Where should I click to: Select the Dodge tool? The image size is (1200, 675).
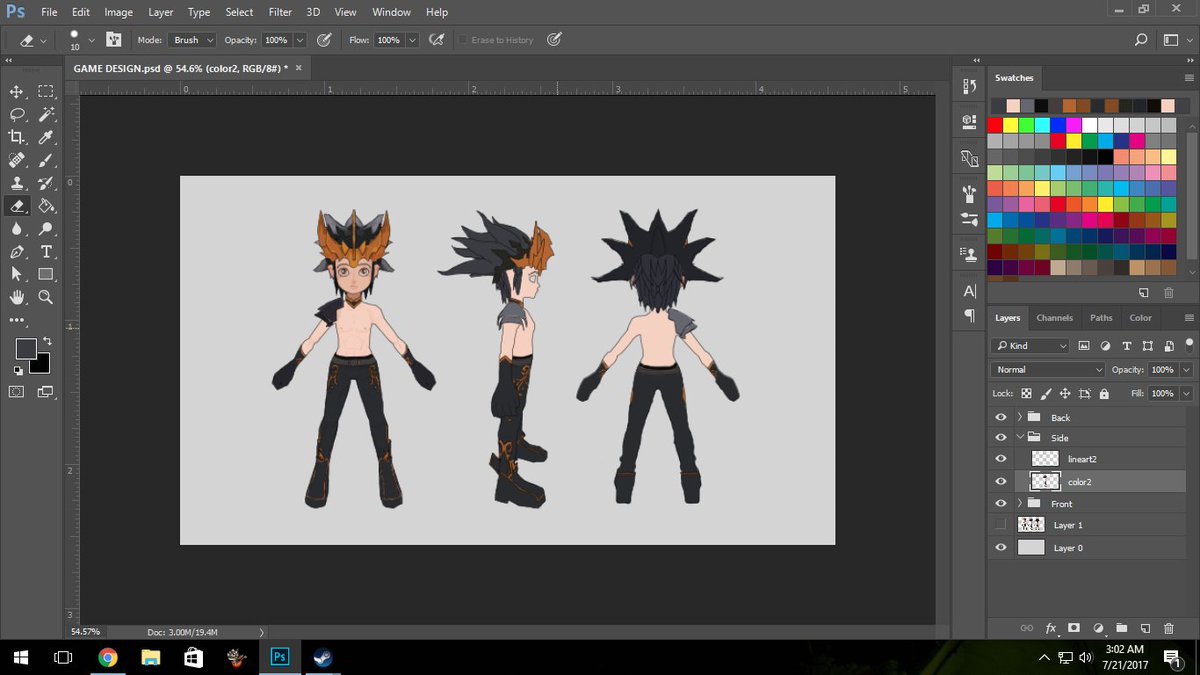[x=45, y=229]
